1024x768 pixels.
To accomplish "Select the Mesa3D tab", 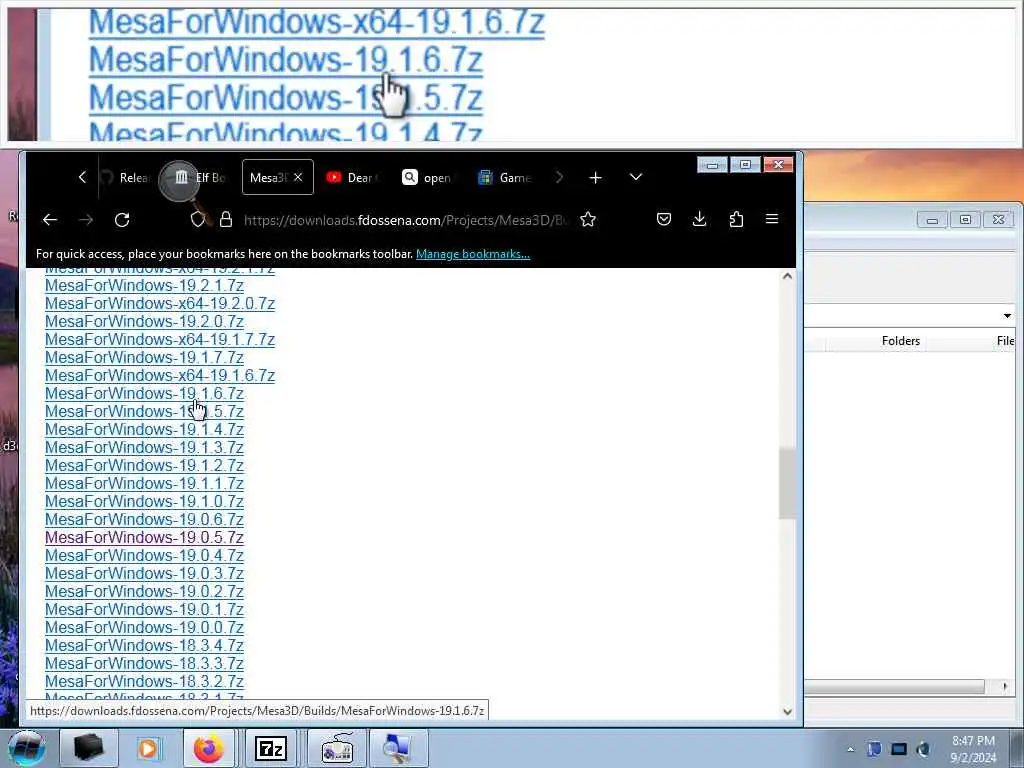I will point(268,178).
